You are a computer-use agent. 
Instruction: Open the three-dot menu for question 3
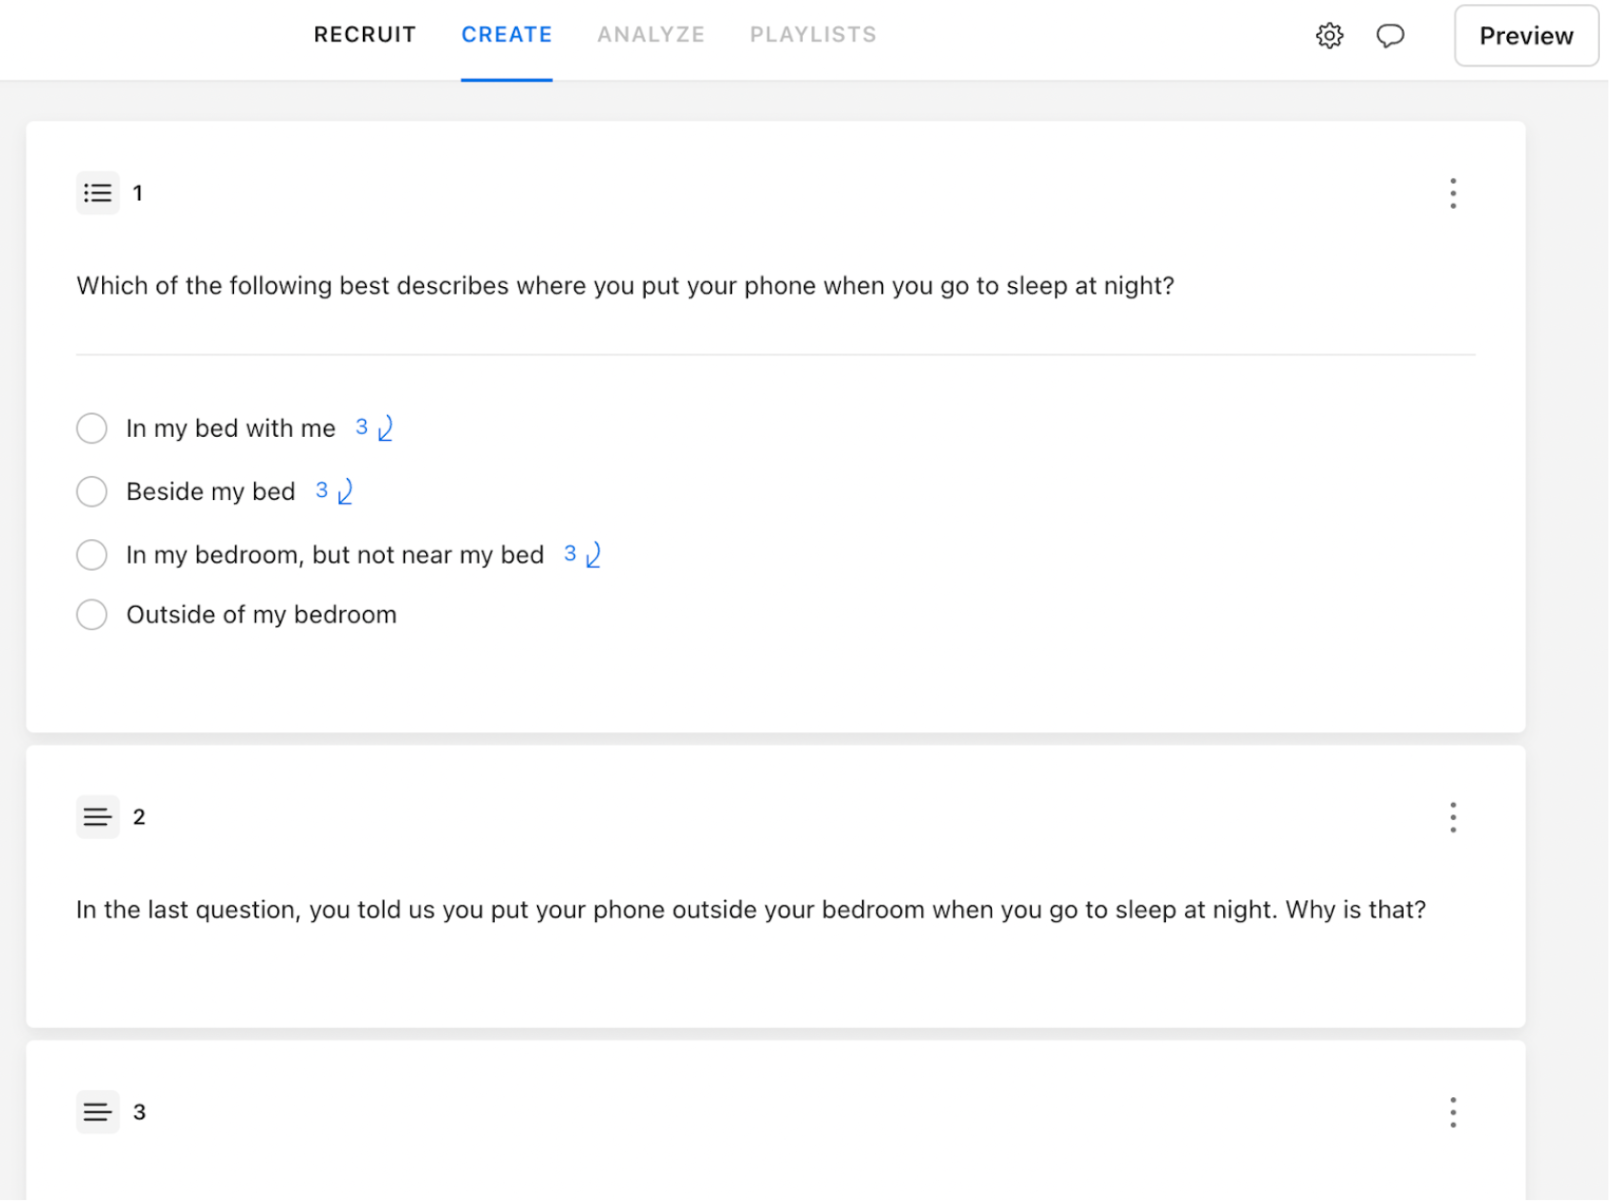(1454, 1113)
